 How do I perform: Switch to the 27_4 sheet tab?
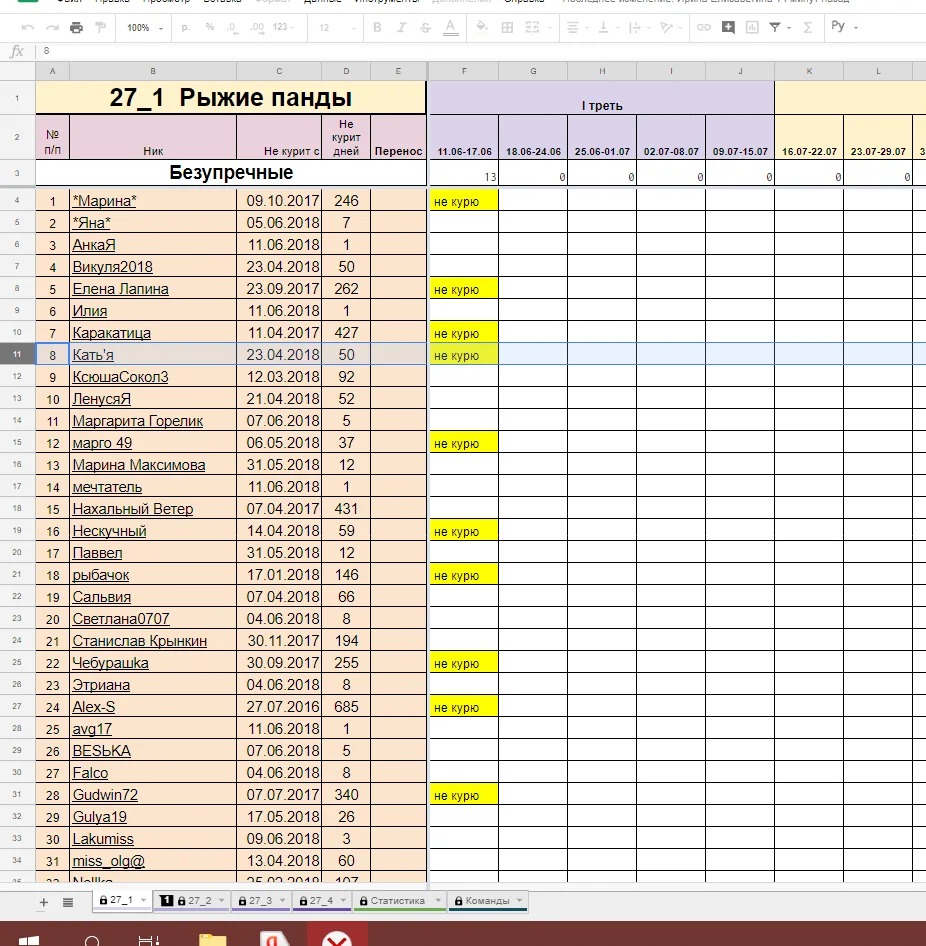[x=322, y=901]
